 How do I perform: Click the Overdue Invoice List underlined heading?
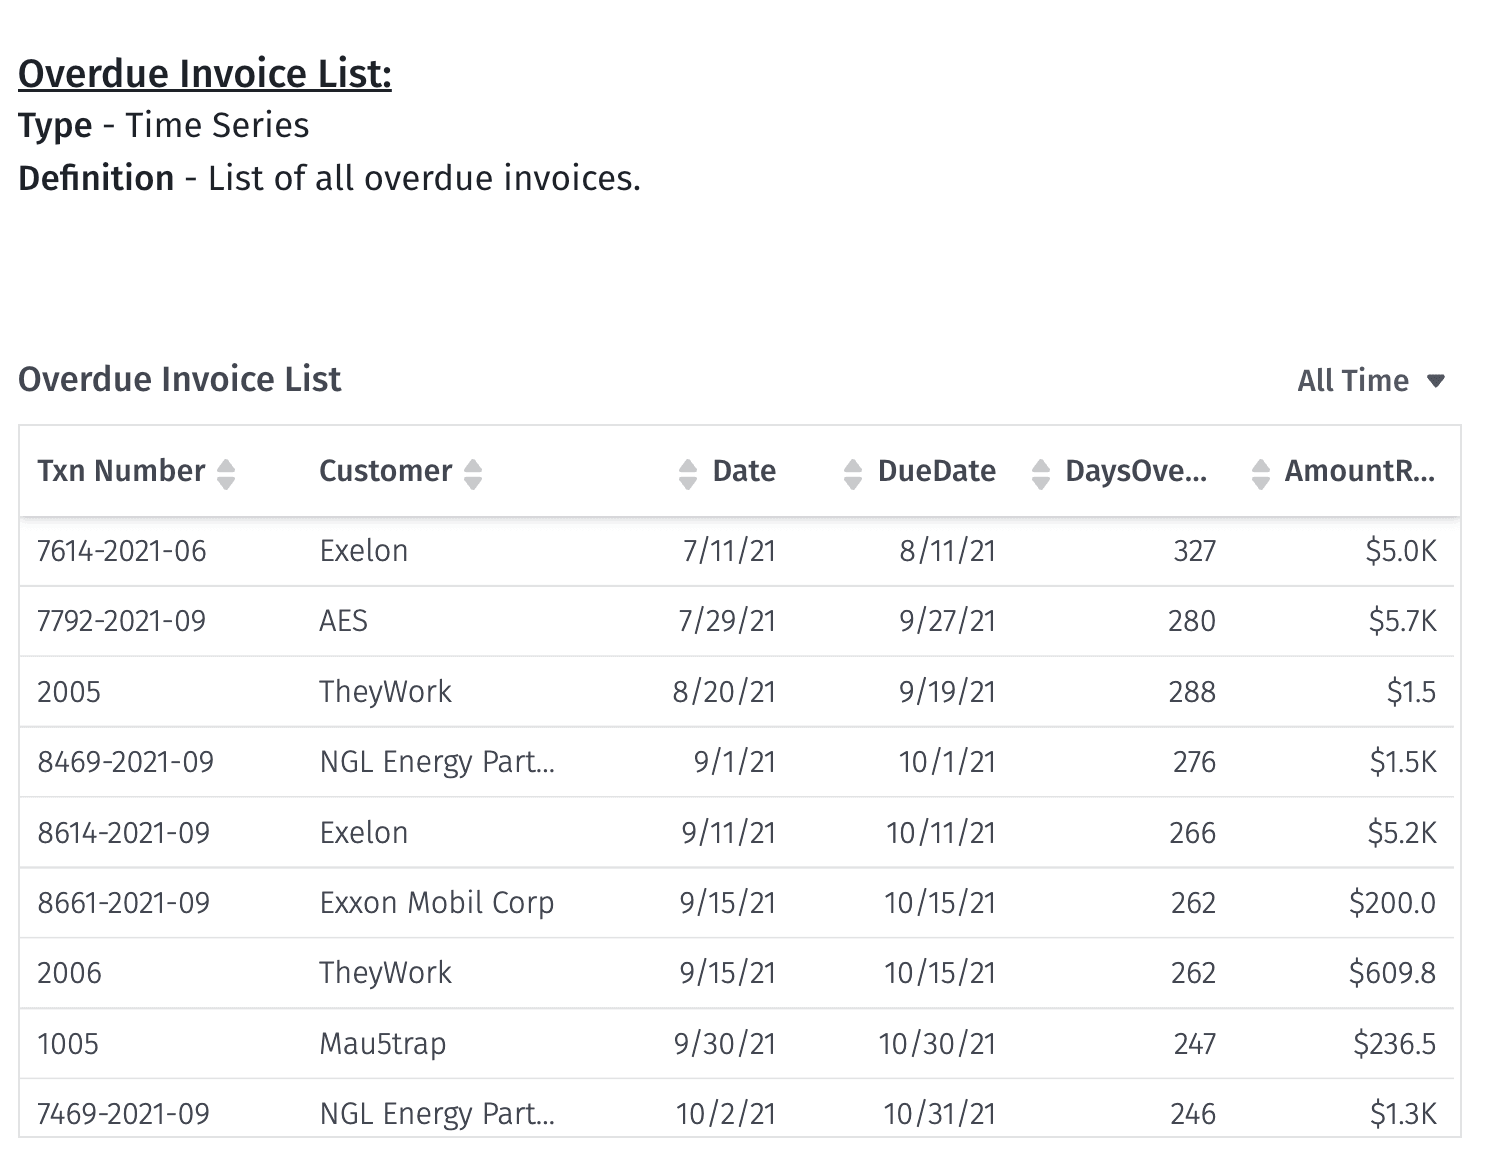click(x=205, y=74)
